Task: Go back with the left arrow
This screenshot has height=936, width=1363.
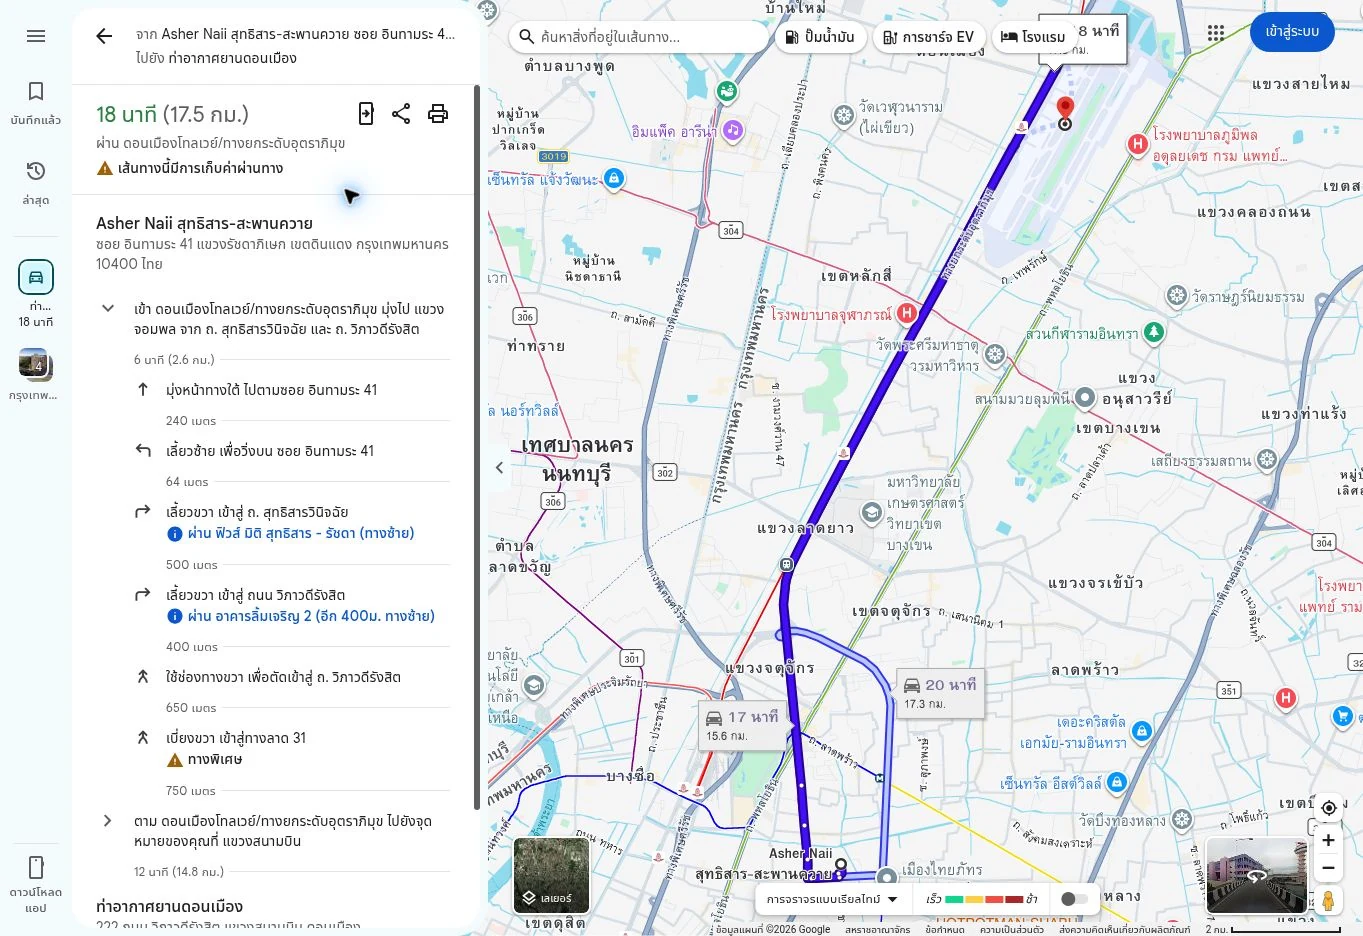Action: tap(104, 36)
